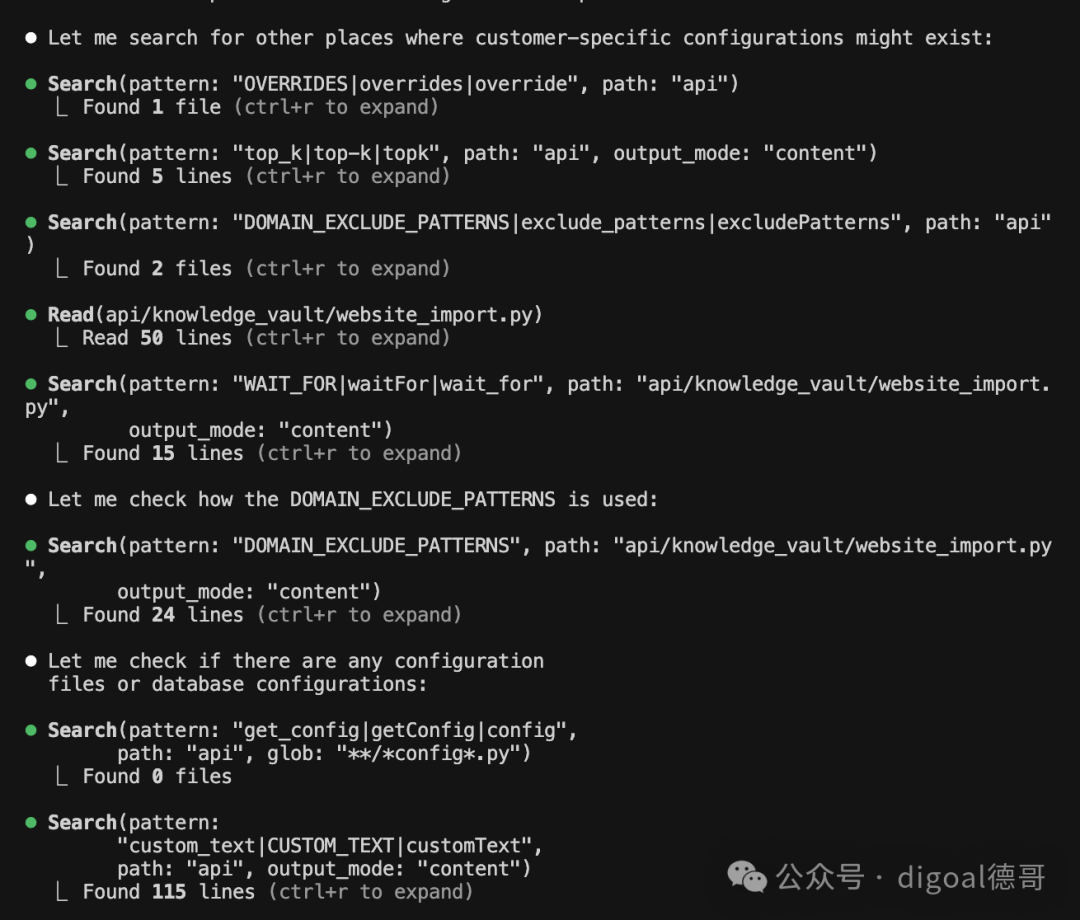Click green bullet beside get_config search
This screenshot has height=920, width=1080.
click(x=31, y=730)
